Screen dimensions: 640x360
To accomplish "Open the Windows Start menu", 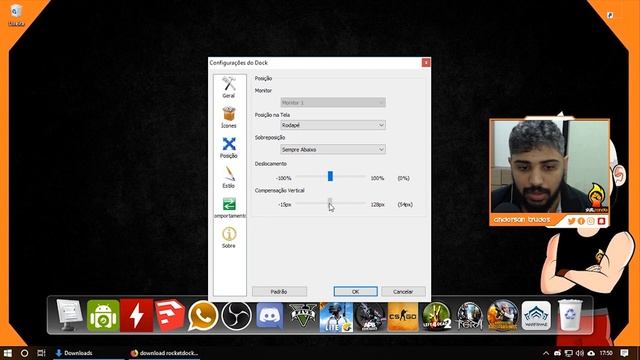I will (7, 353).
